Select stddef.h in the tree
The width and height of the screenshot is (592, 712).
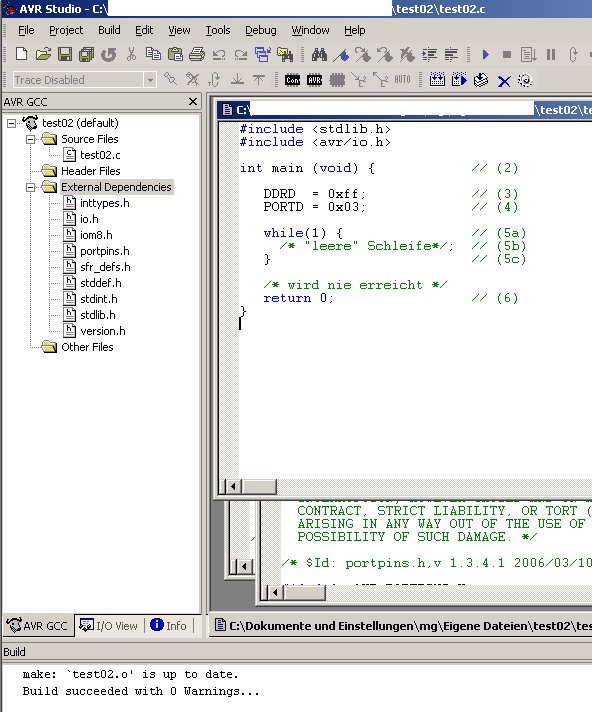pyautogui.click(x=93, y=283)
